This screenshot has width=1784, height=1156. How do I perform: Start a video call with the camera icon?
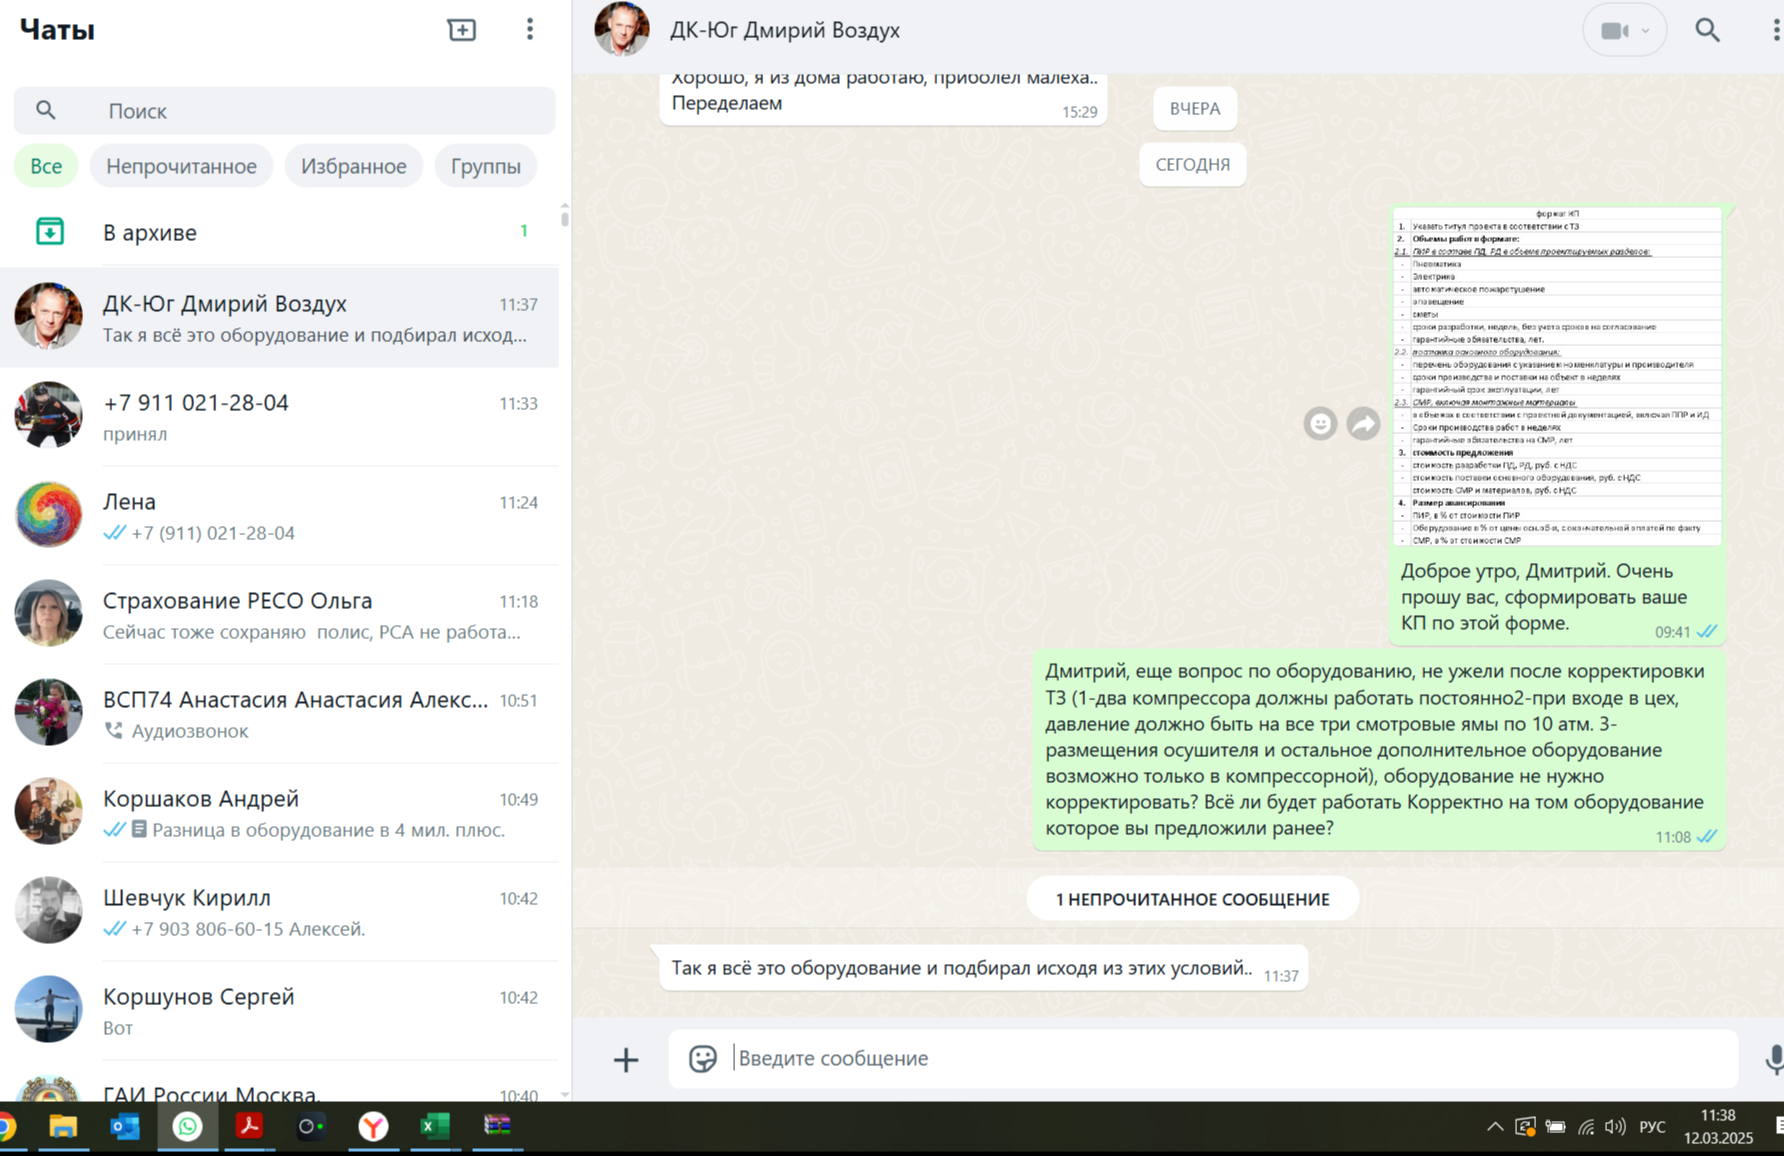click(1613, 31)
